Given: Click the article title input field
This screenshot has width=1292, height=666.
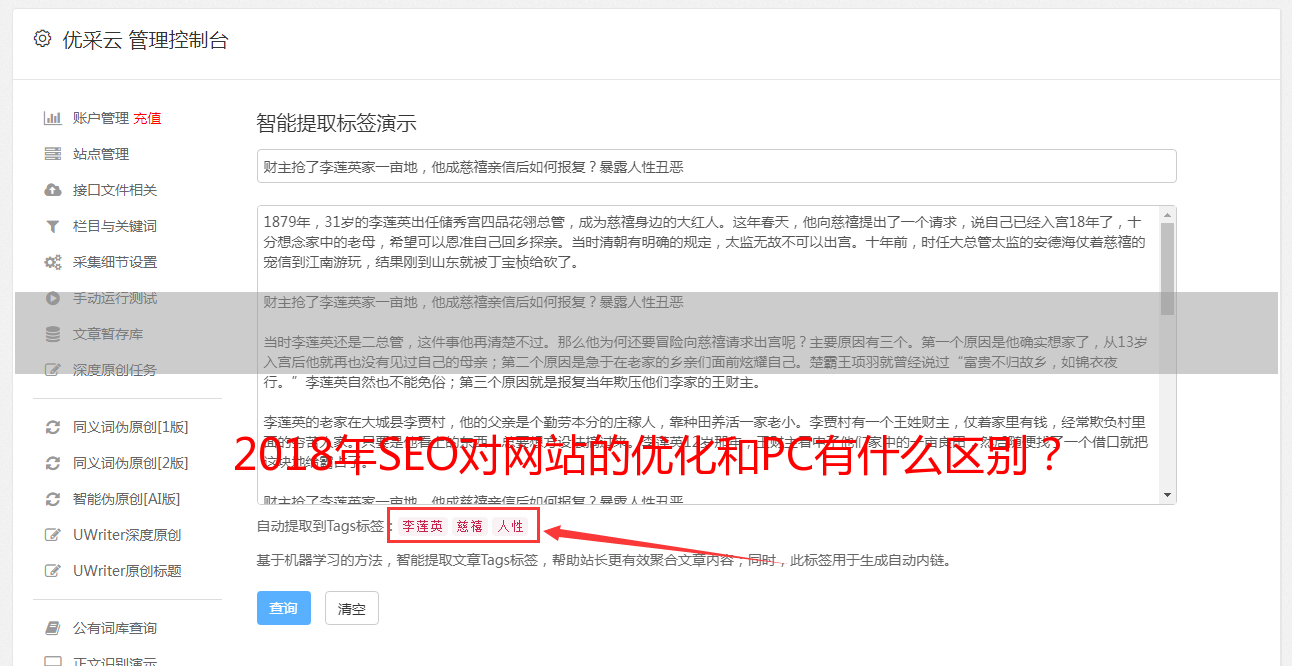Looking at the screenshot, I should [716, 166].
